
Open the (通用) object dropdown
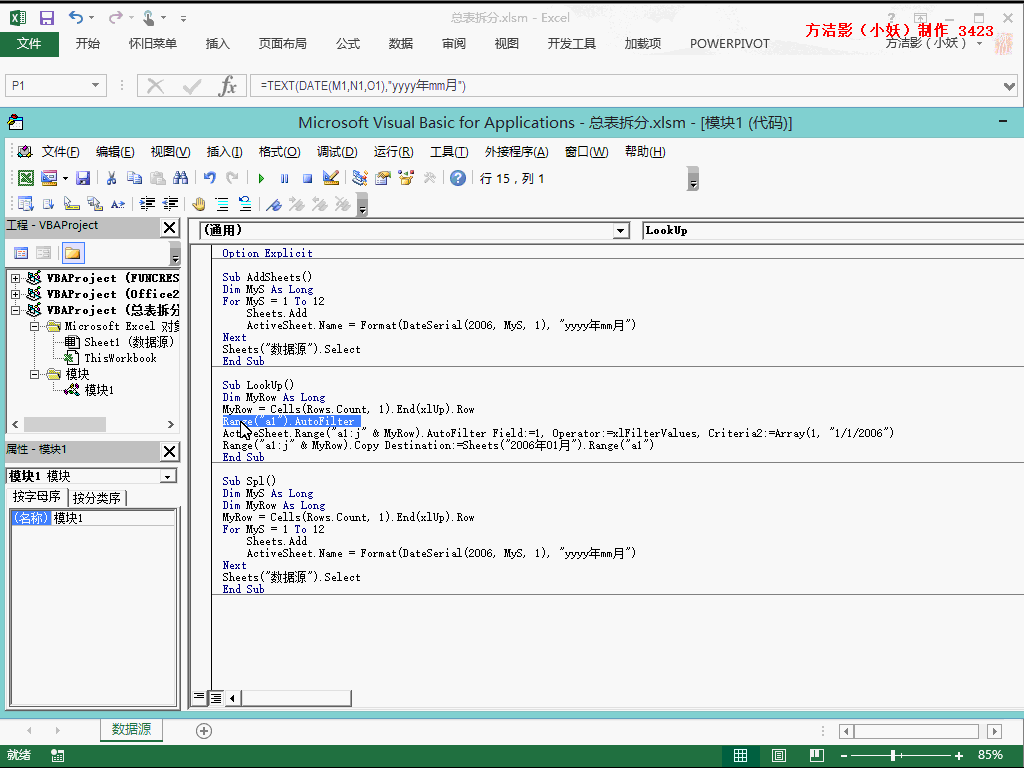(621, 231)
